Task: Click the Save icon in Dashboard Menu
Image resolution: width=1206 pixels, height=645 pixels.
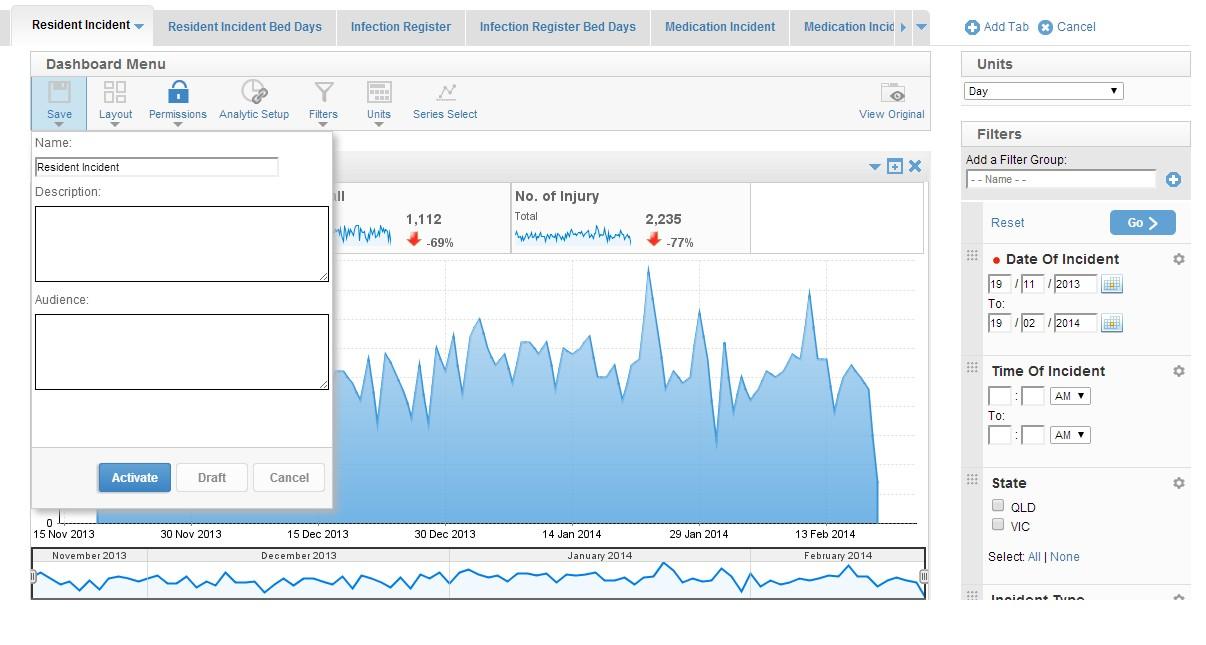Action: coord(59,93)
